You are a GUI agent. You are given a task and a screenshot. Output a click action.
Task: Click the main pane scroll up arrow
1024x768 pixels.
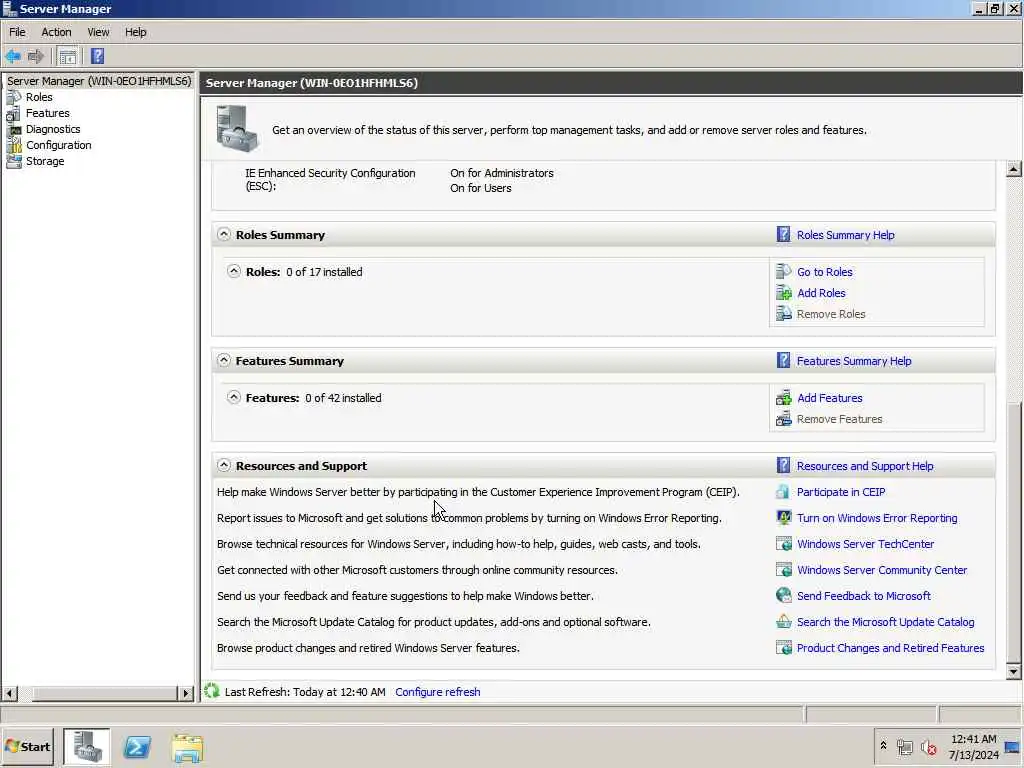point(1014,168)
